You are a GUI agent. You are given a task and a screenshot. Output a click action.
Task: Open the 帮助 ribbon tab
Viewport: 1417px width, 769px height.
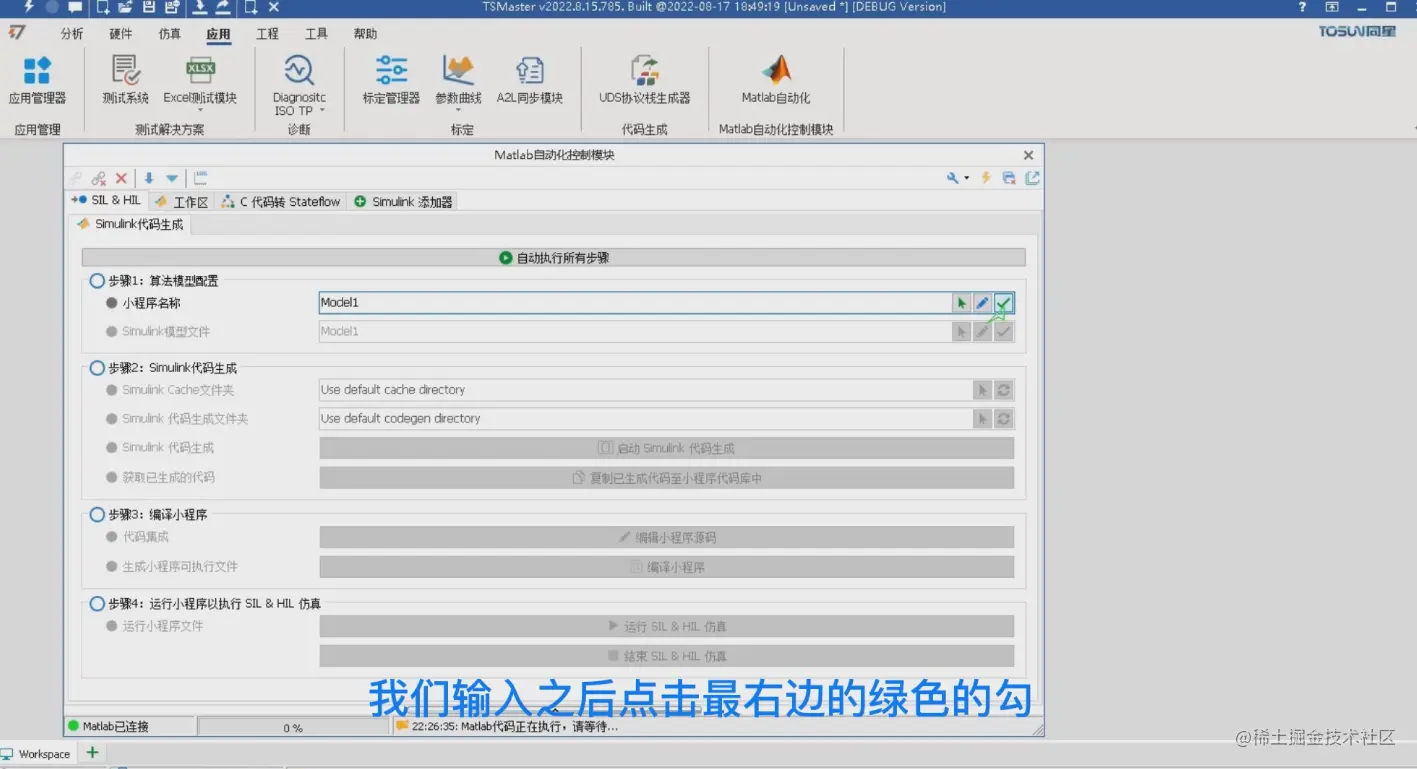click(365, 34)
